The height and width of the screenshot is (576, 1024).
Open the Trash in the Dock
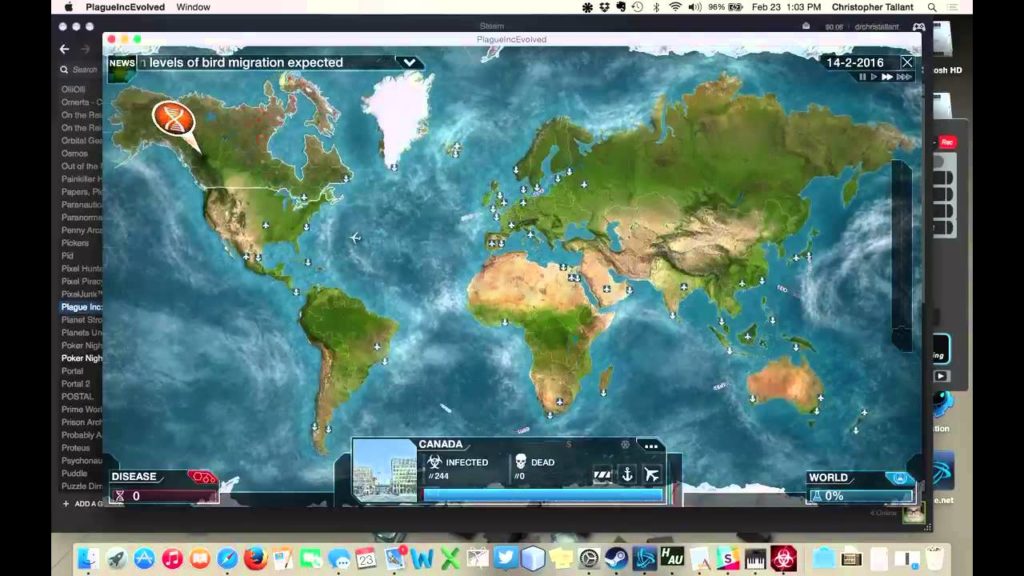(935, 558)
